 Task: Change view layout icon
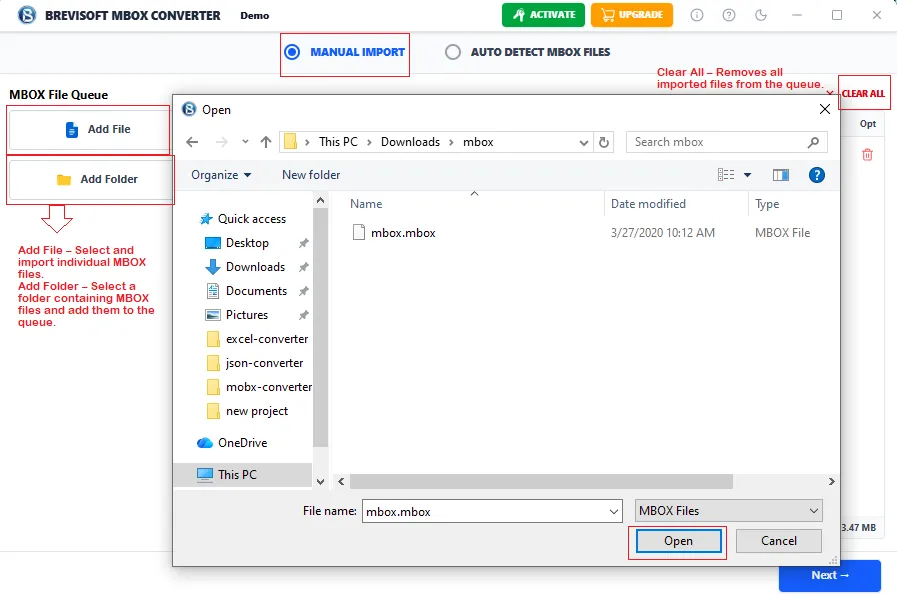726,175
